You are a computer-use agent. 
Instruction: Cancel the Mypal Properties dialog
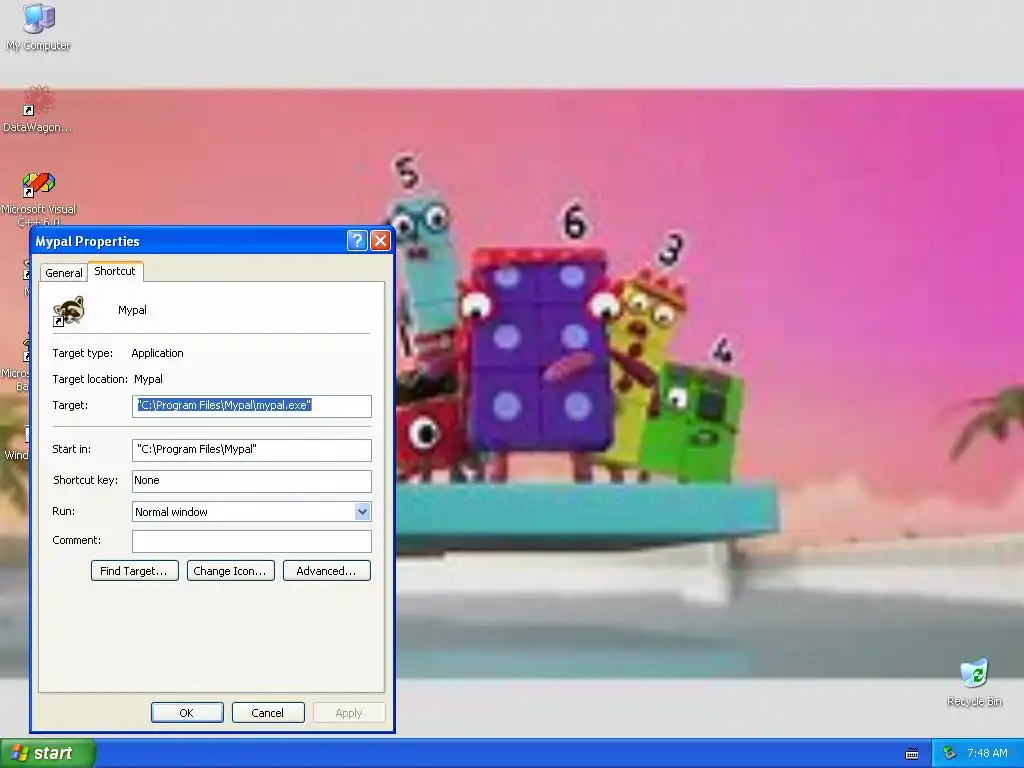point(268,712)
